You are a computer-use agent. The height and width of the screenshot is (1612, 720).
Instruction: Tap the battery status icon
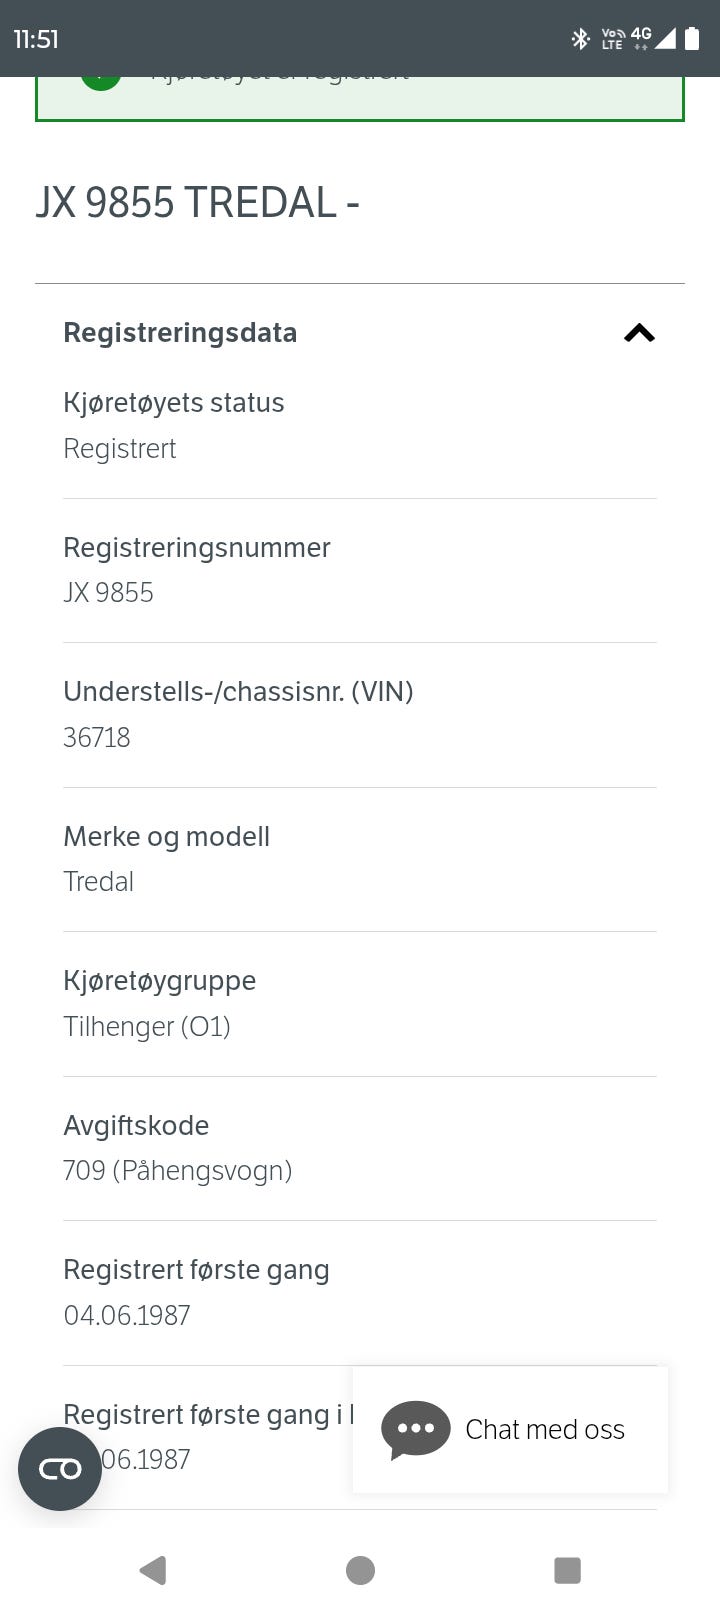point(692,39)
